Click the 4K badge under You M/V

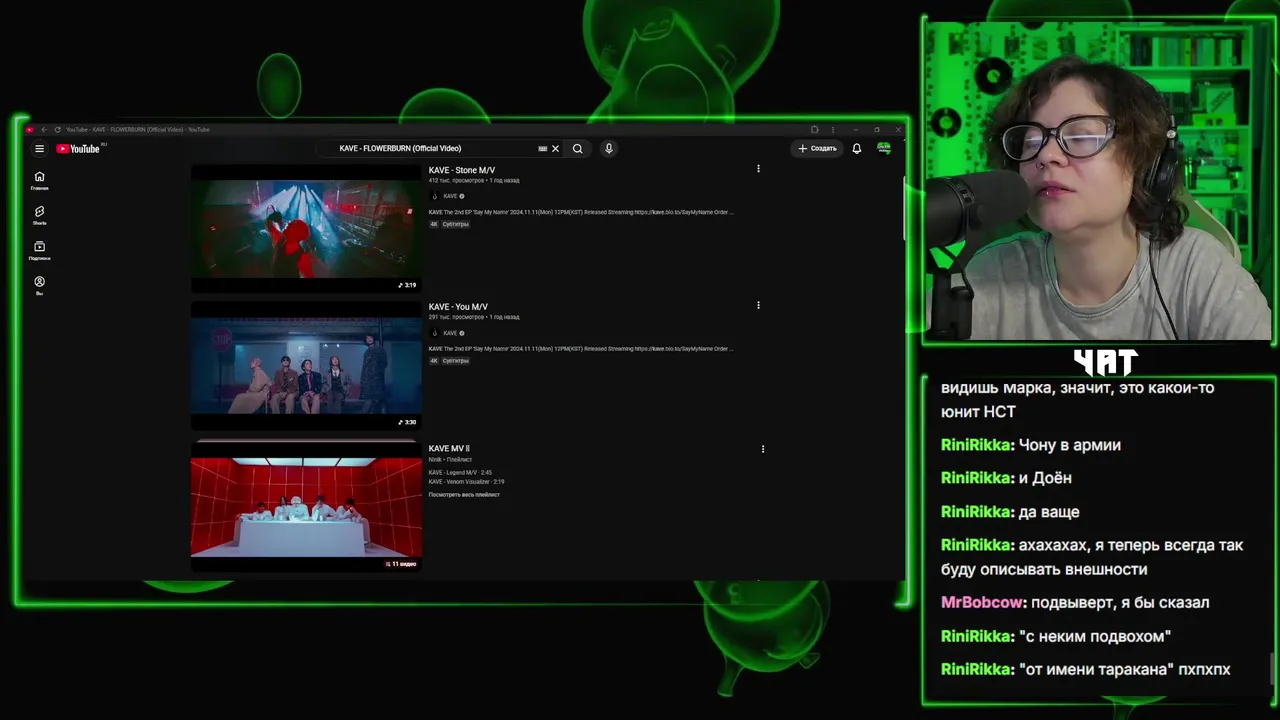pyautogui.click(x=434, y=361)
